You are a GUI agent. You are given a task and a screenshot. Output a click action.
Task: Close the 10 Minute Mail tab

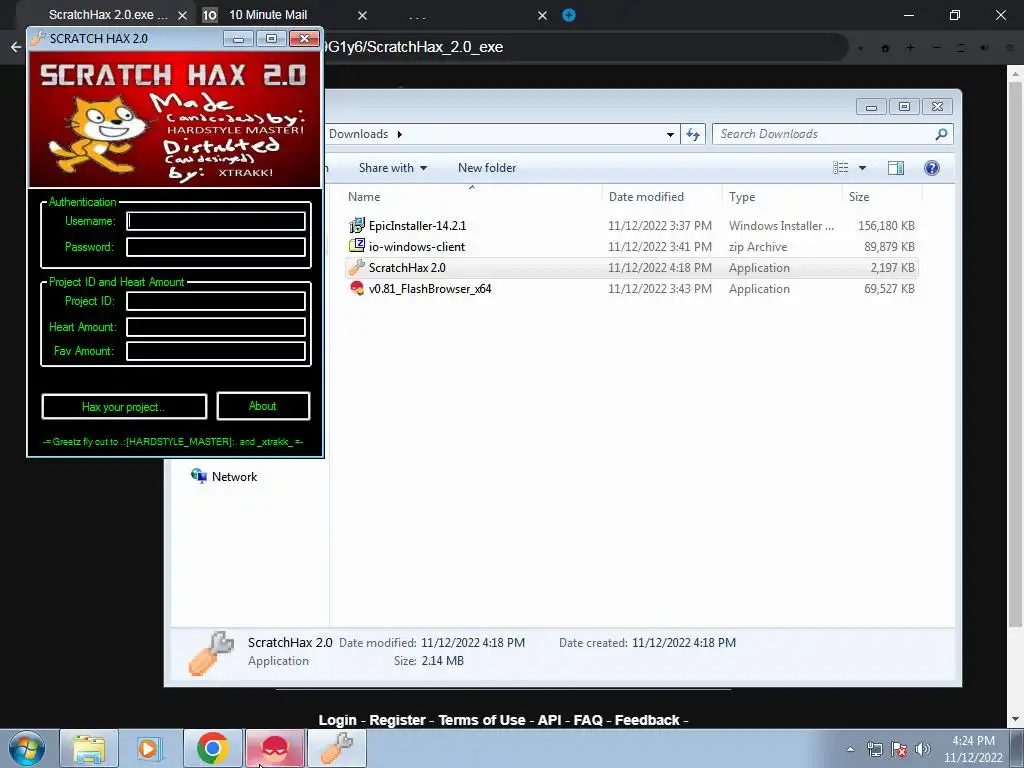tap(362, 16)
